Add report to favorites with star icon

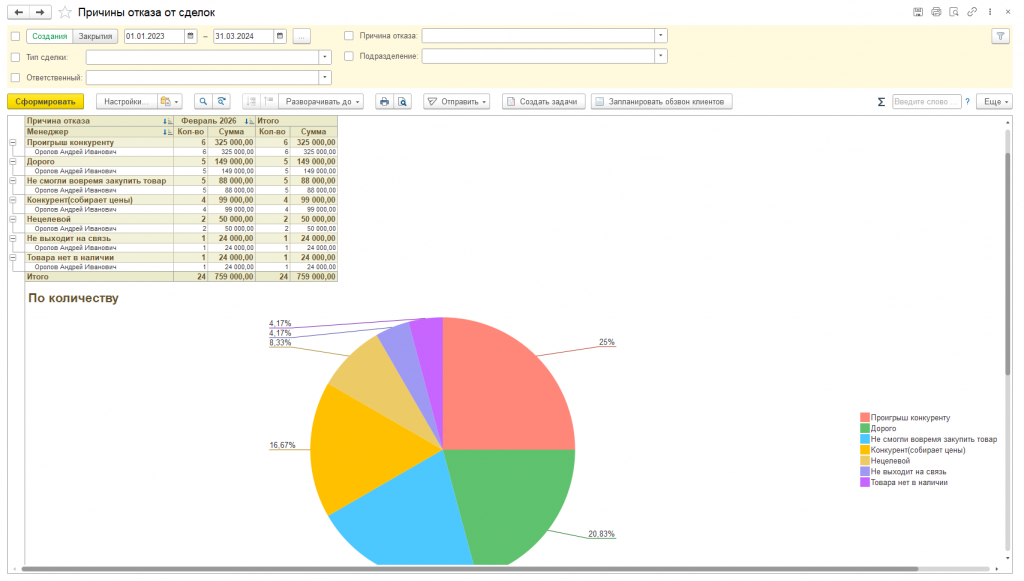(x=65, y=12)
